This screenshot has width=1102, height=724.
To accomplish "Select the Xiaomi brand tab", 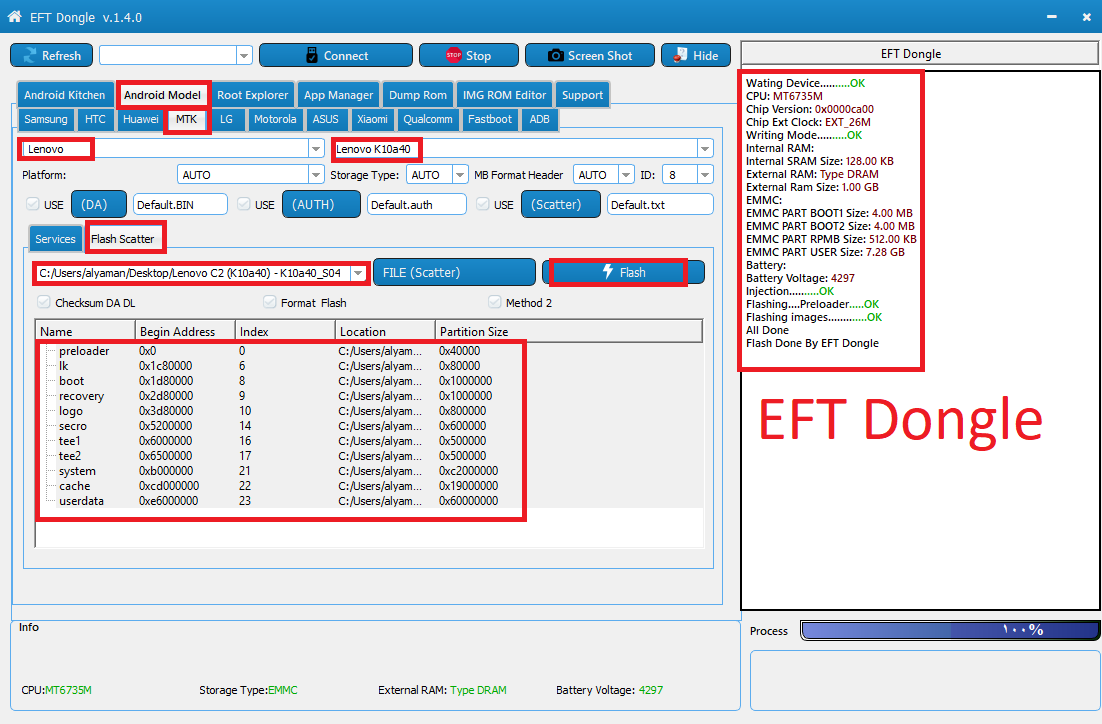I will pos(372,119).
